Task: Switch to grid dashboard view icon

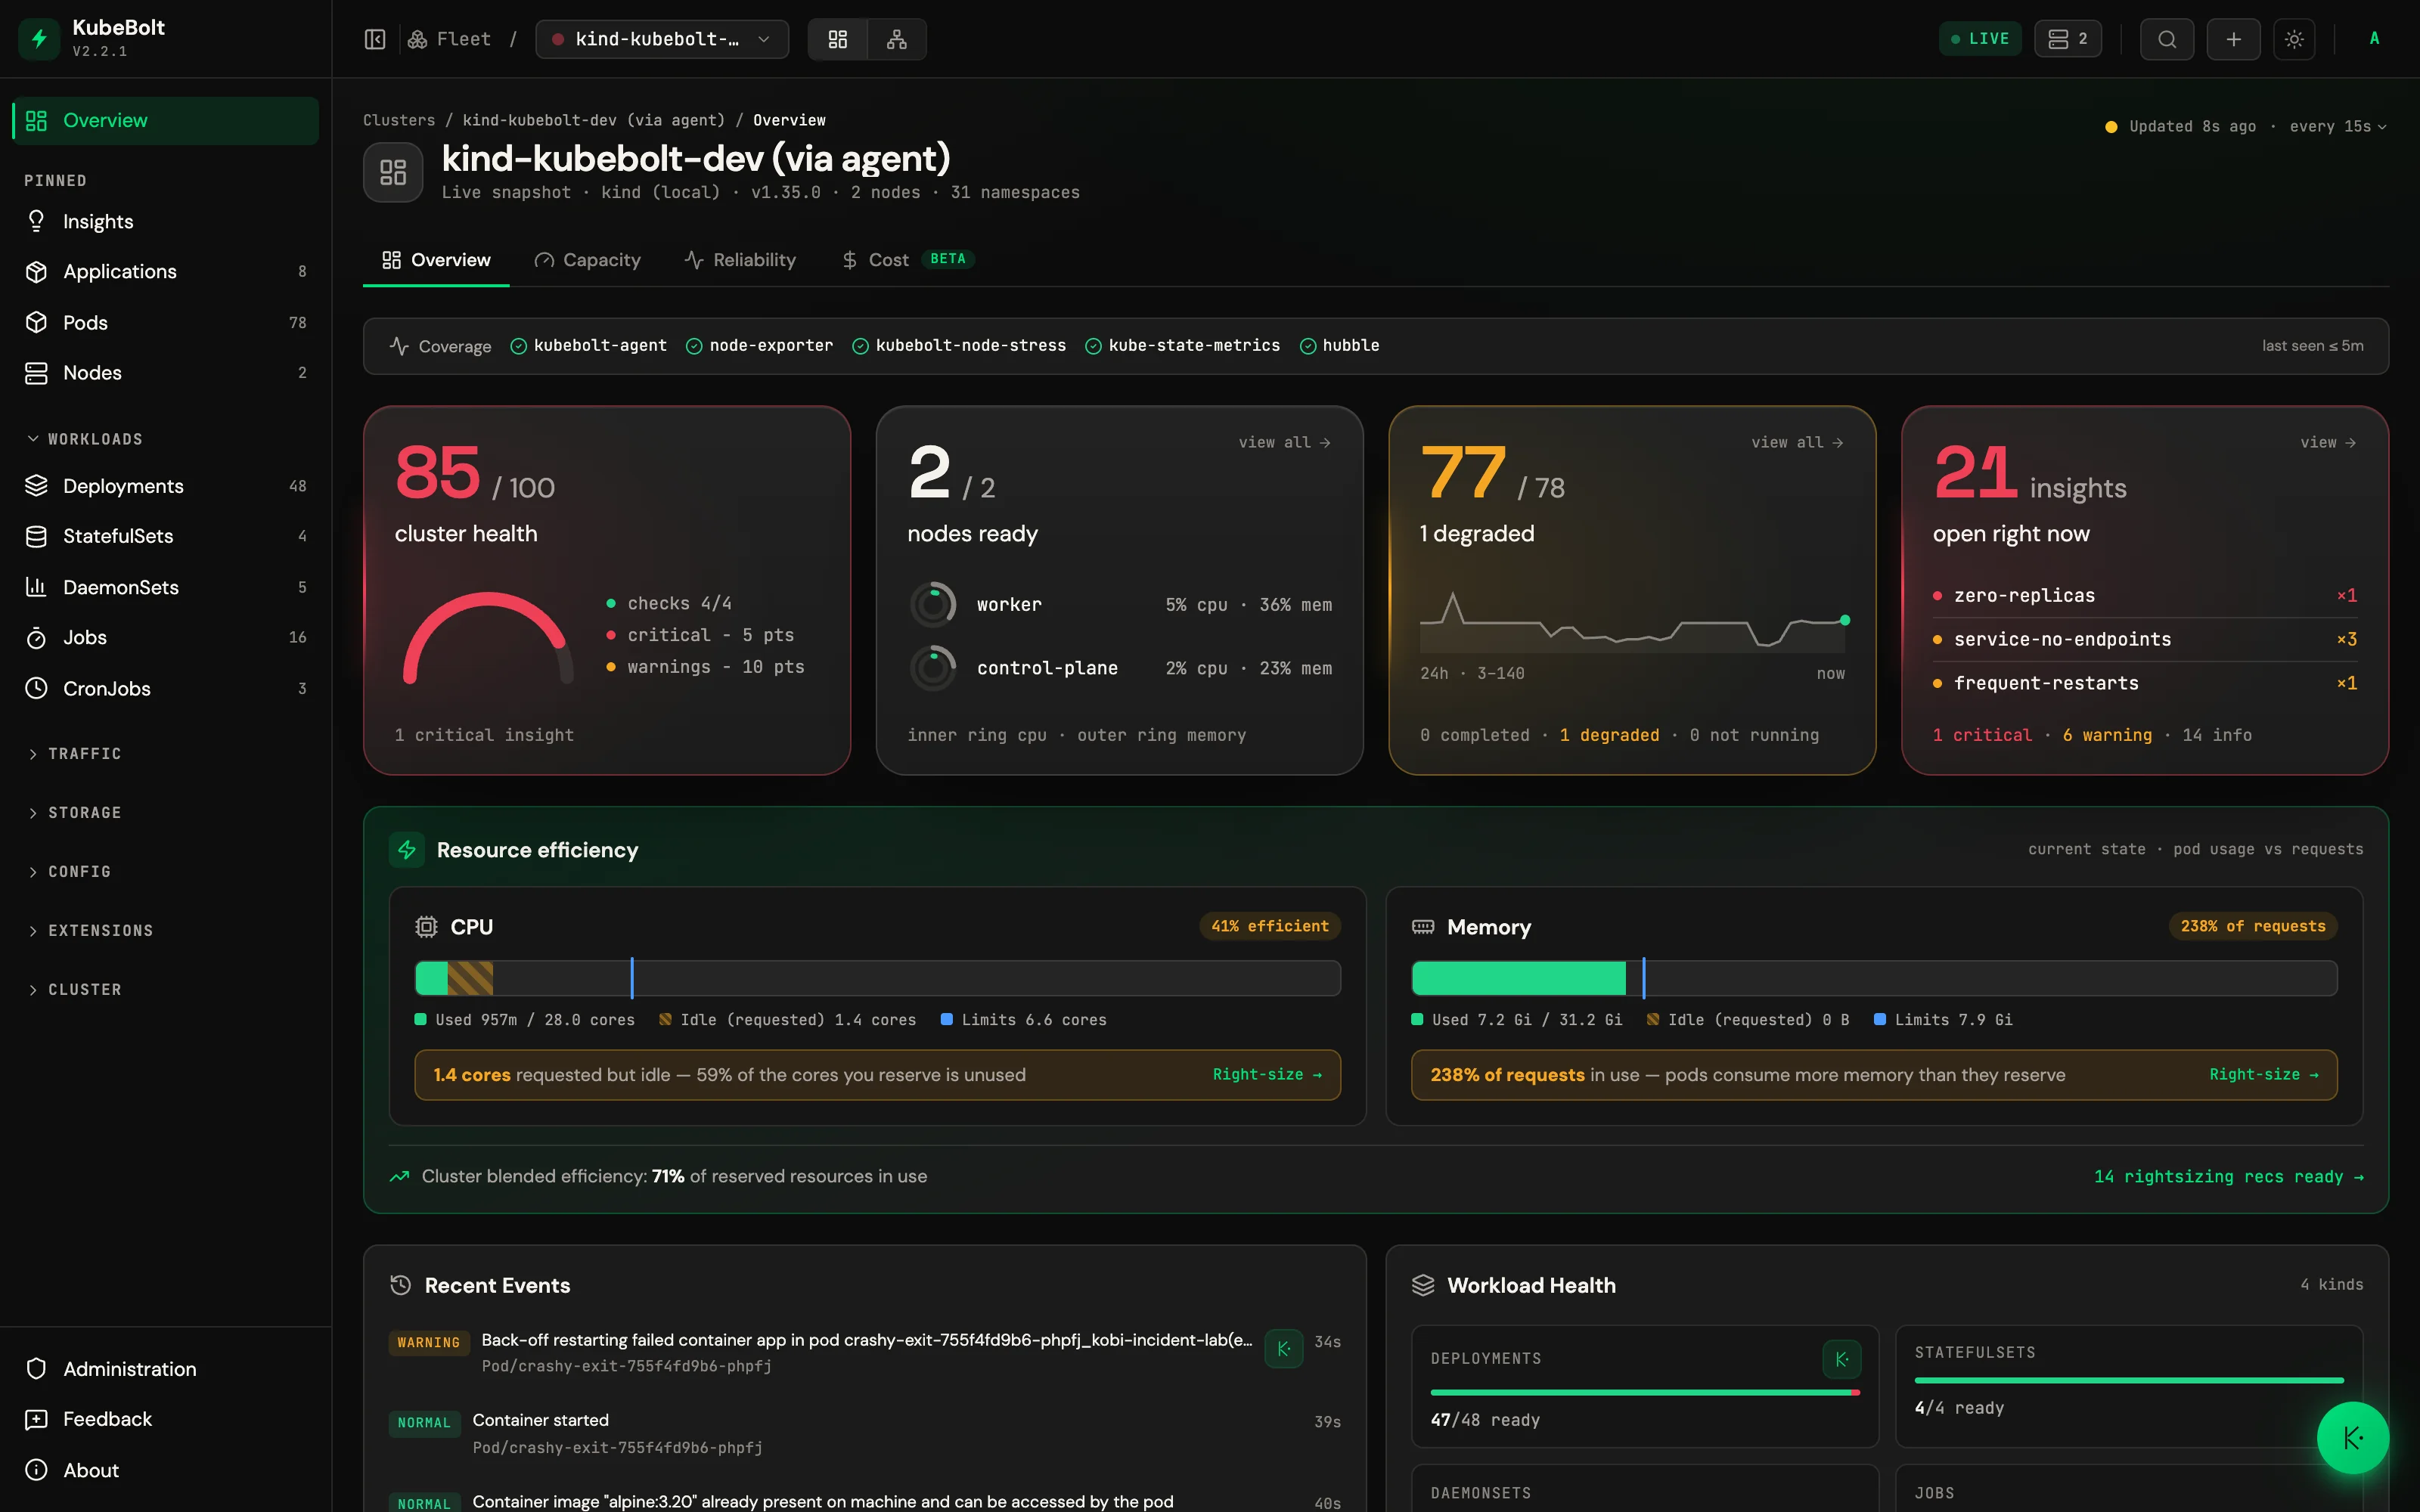Action: click(838, 39)
